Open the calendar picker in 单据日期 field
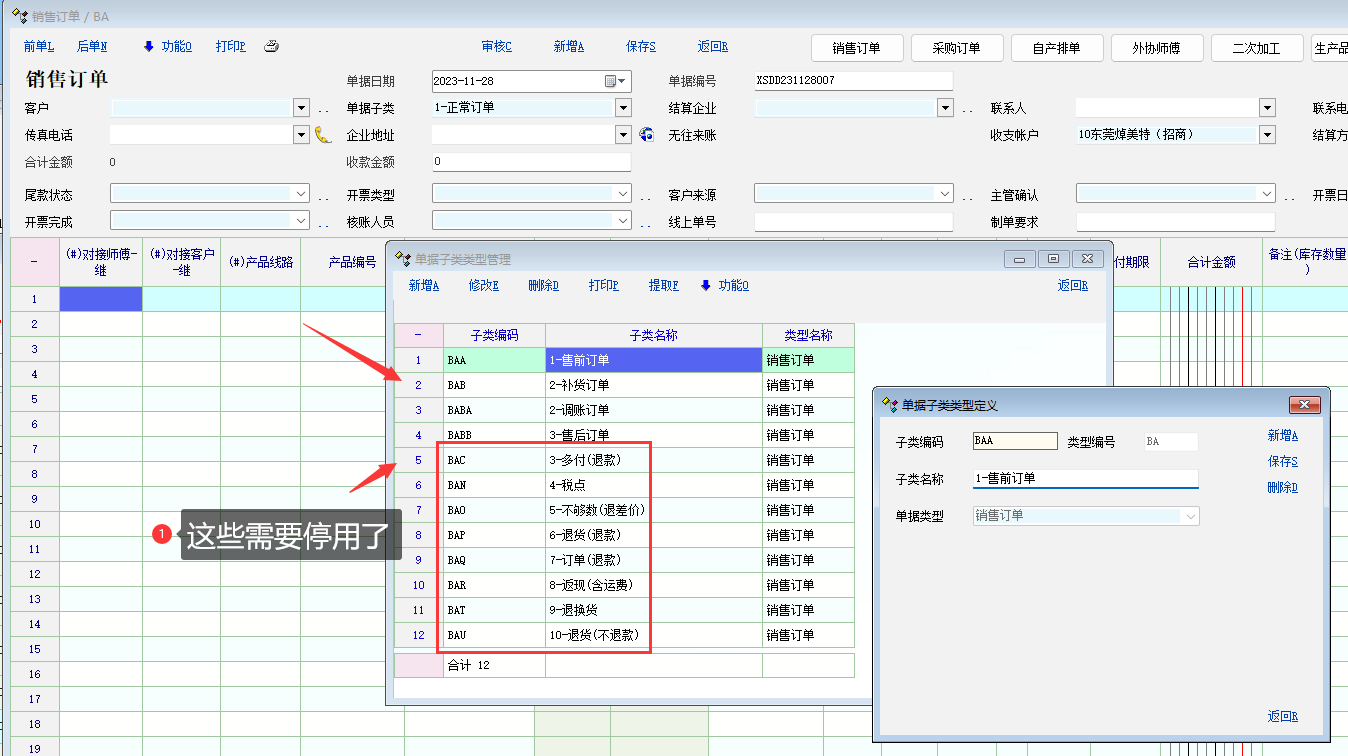 click(x=611, y=82)
